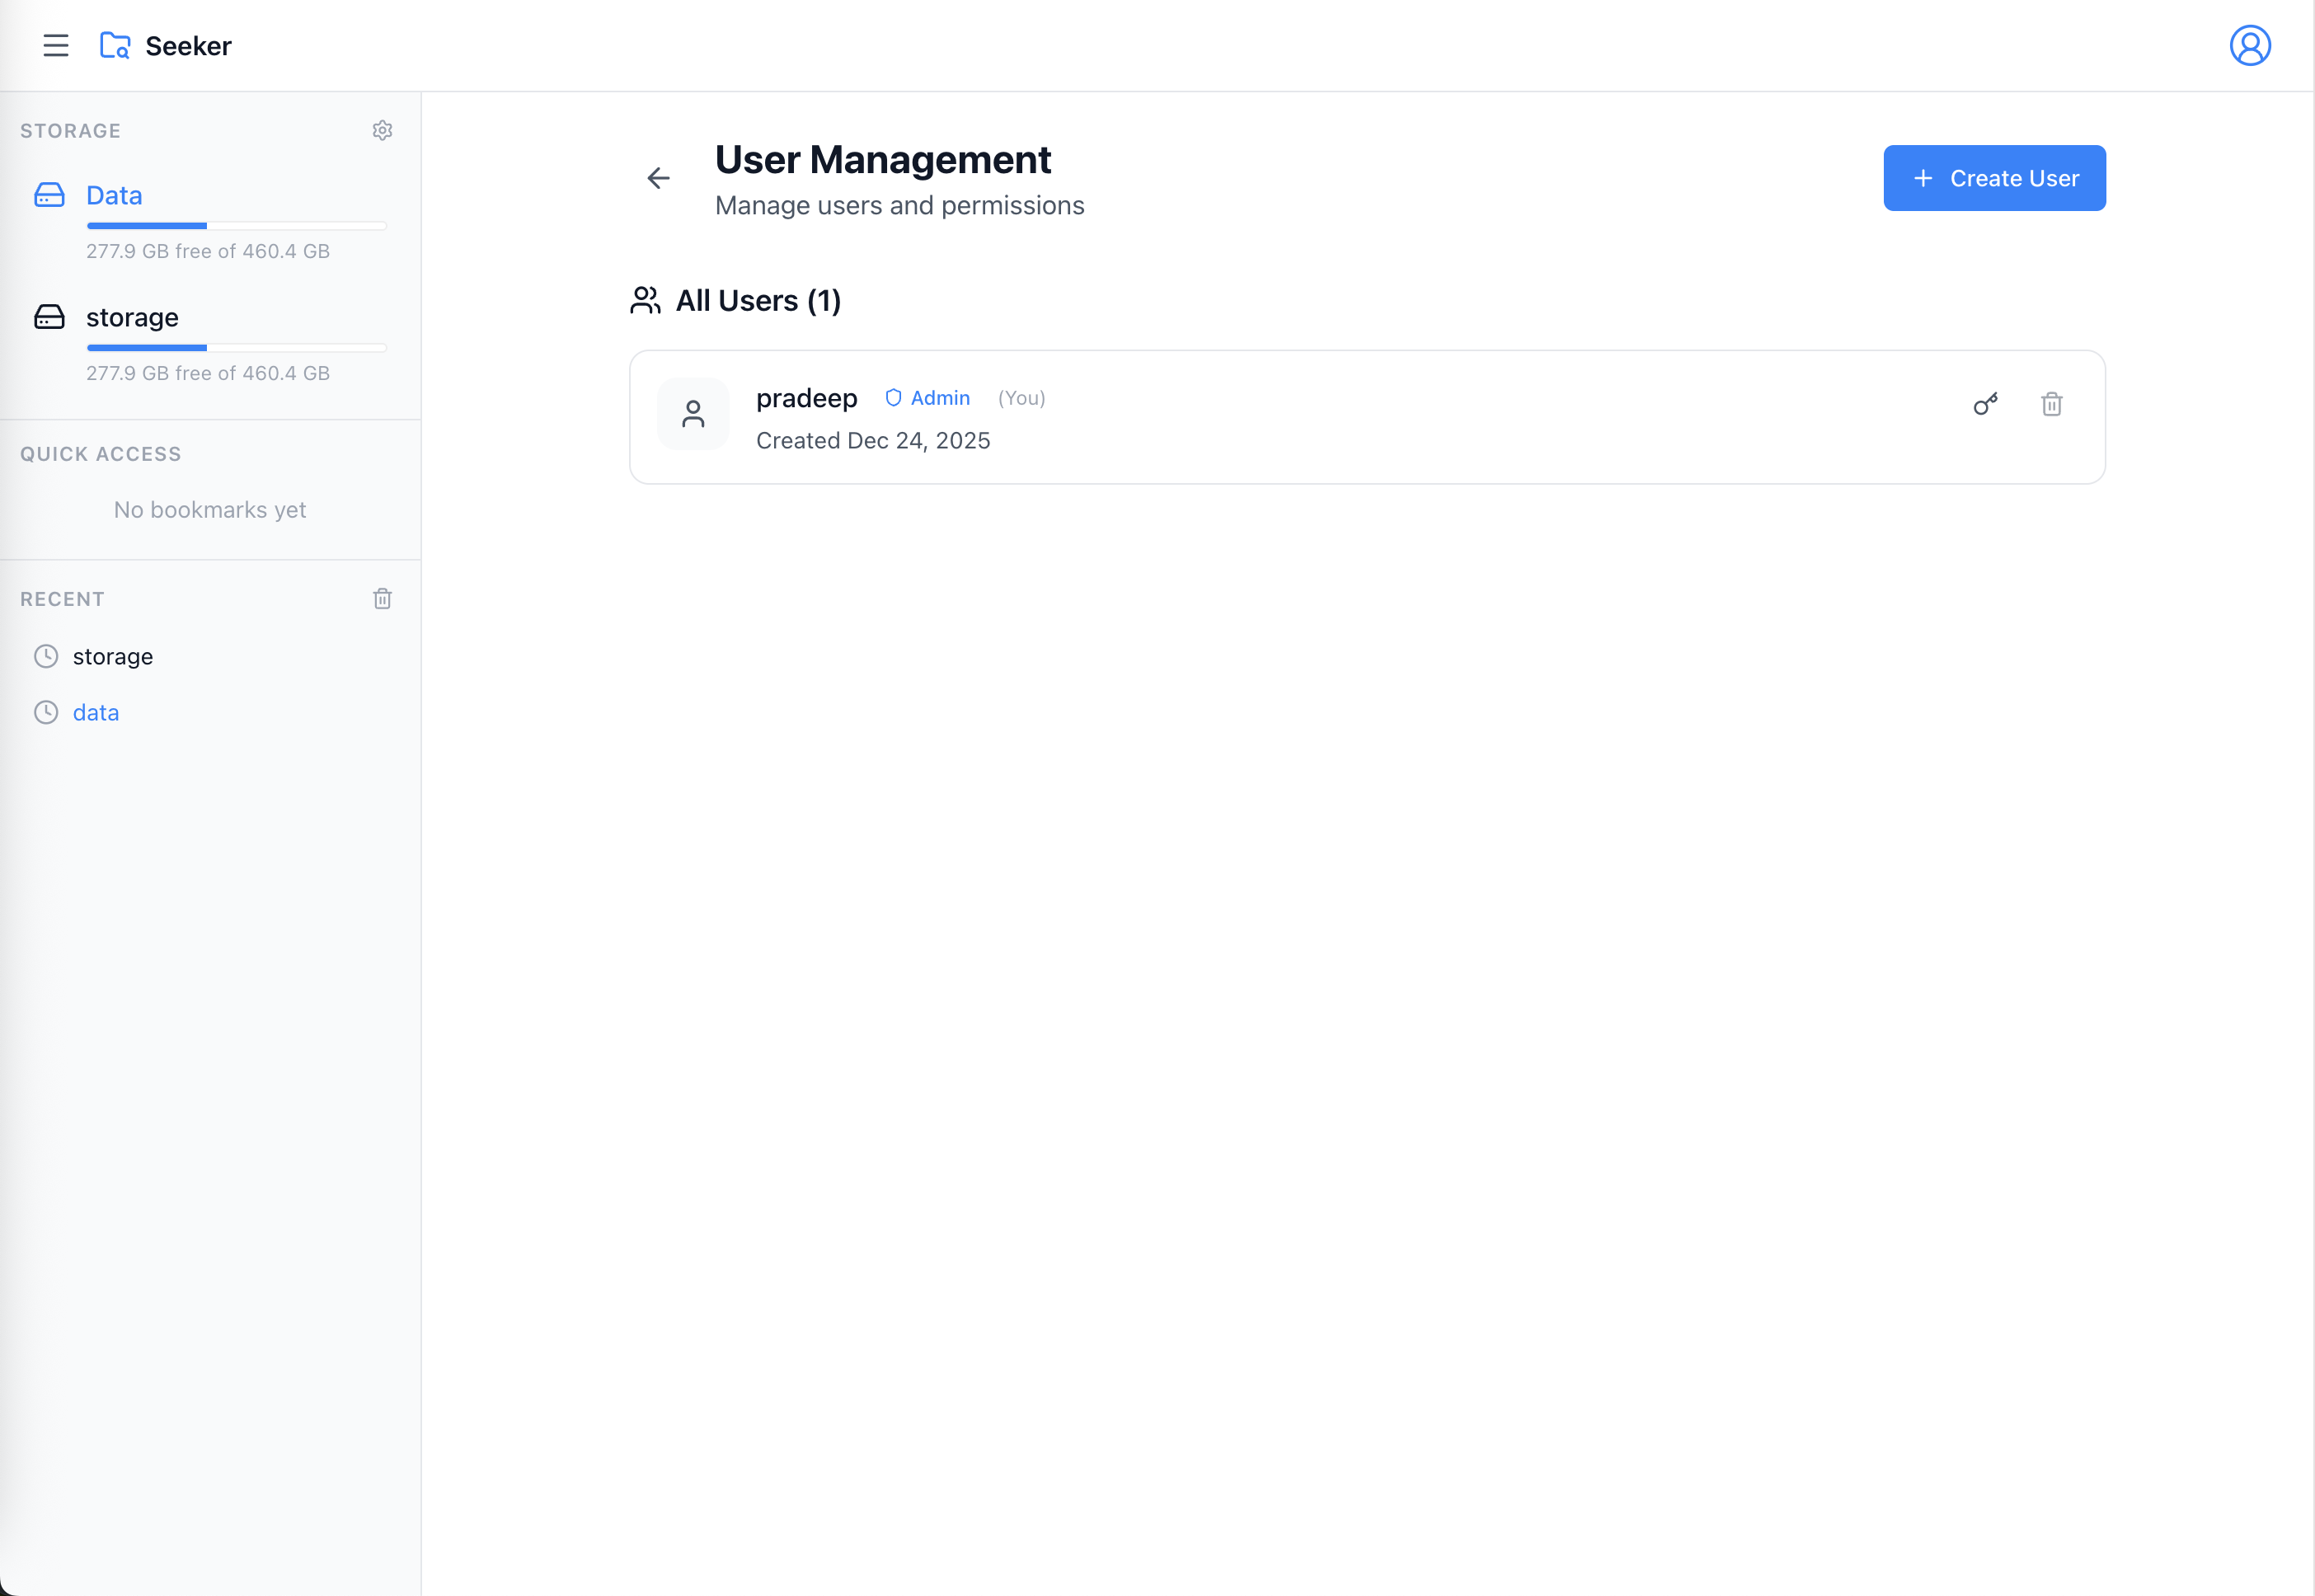Click the clock icon next to data
Image resolution: width=2315 pixels, height=1596 pixels.
point(46,713)
